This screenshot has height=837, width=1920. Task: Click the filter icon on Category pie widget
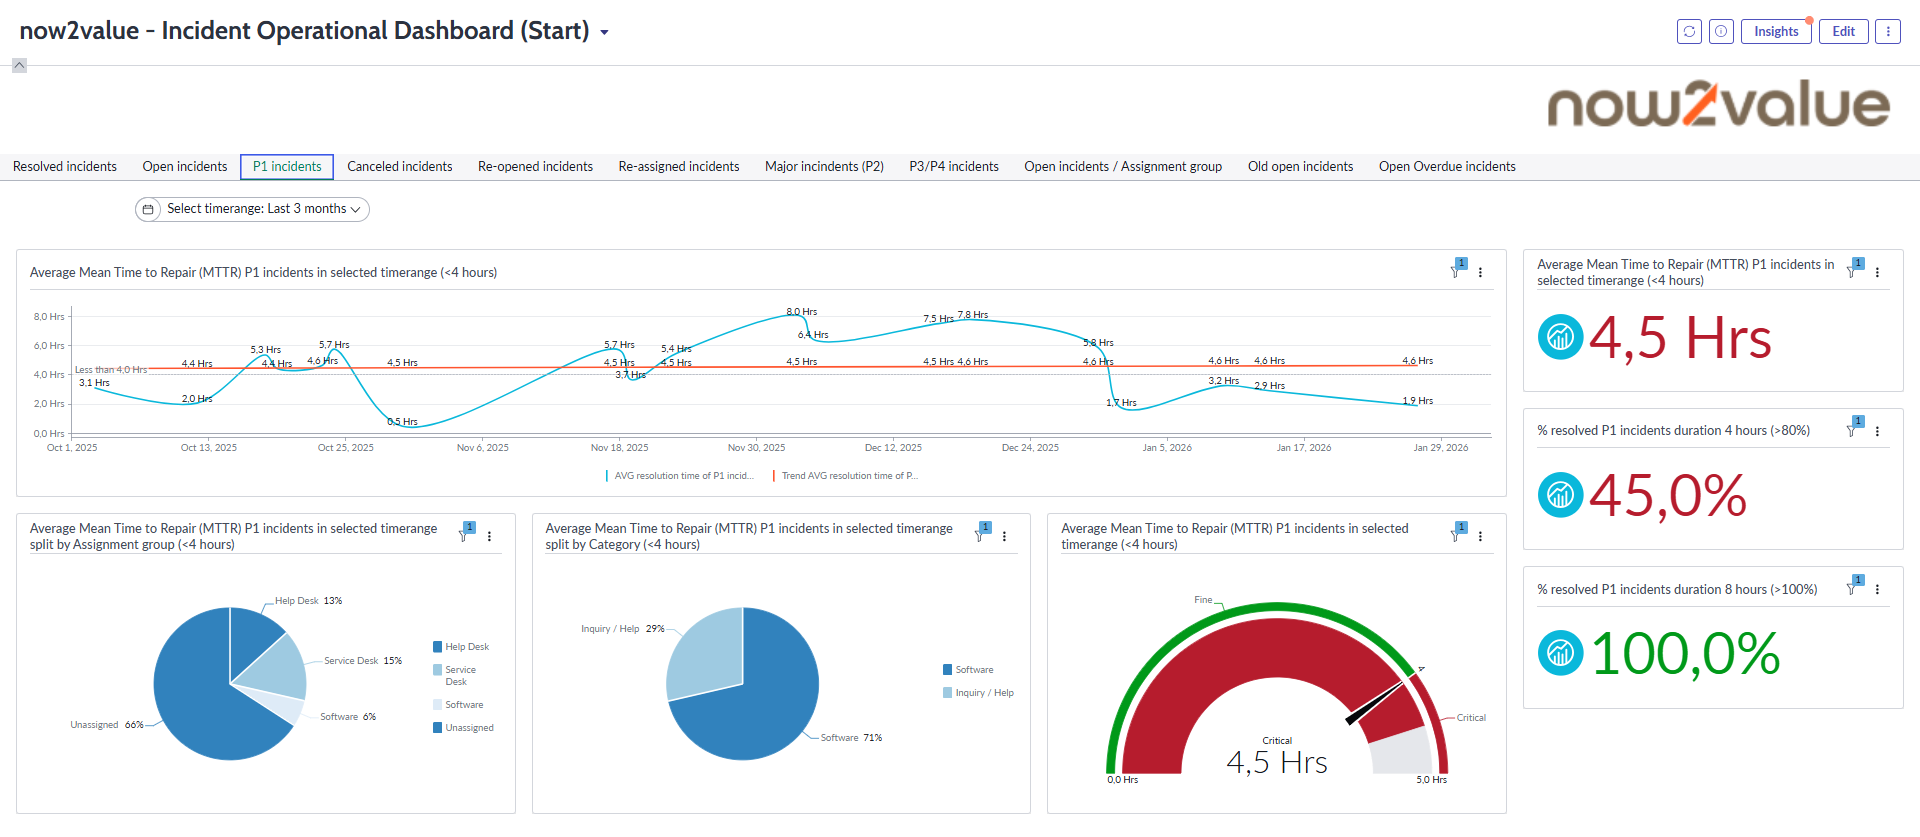[983, 533]
